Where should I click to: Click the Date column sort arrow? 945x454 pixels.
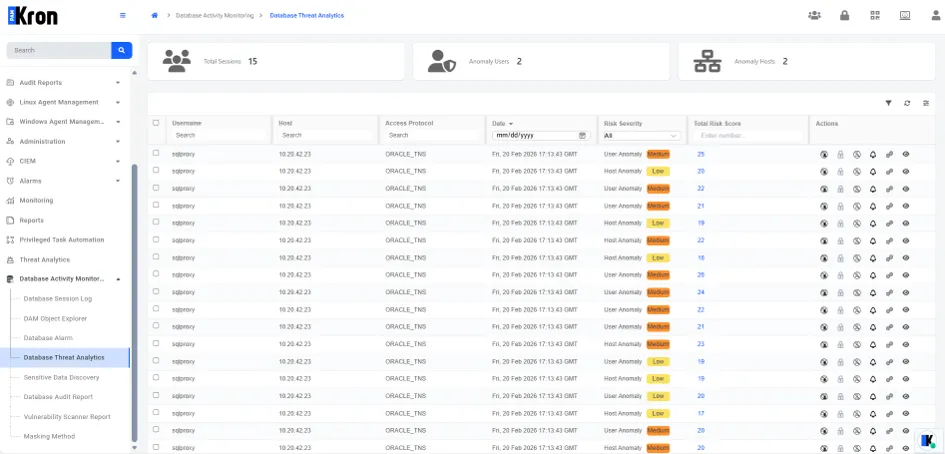coord(511,124)
